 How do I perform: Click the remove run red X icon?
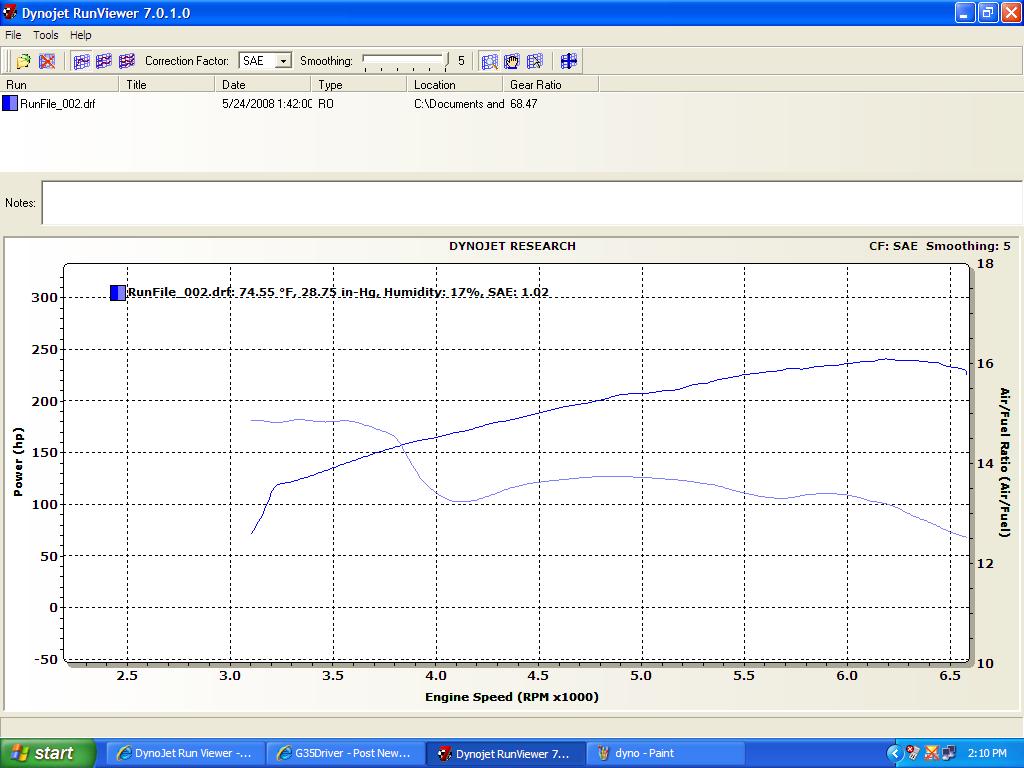click(47, 61)
